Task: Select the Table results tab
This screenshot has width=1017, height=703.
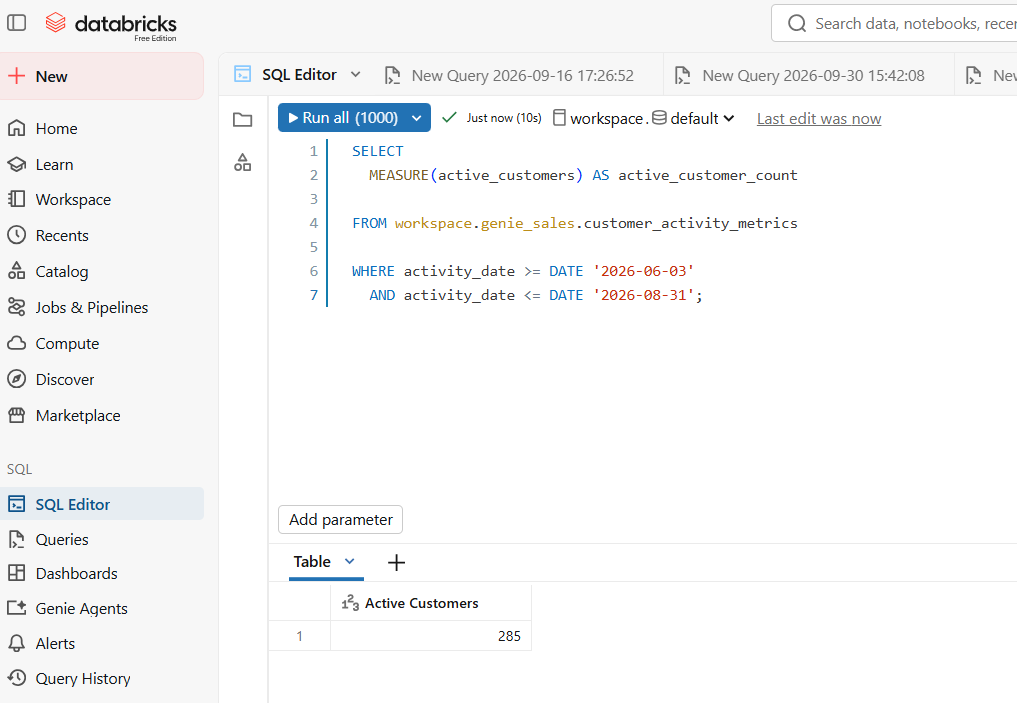Action: coord(312,562)
